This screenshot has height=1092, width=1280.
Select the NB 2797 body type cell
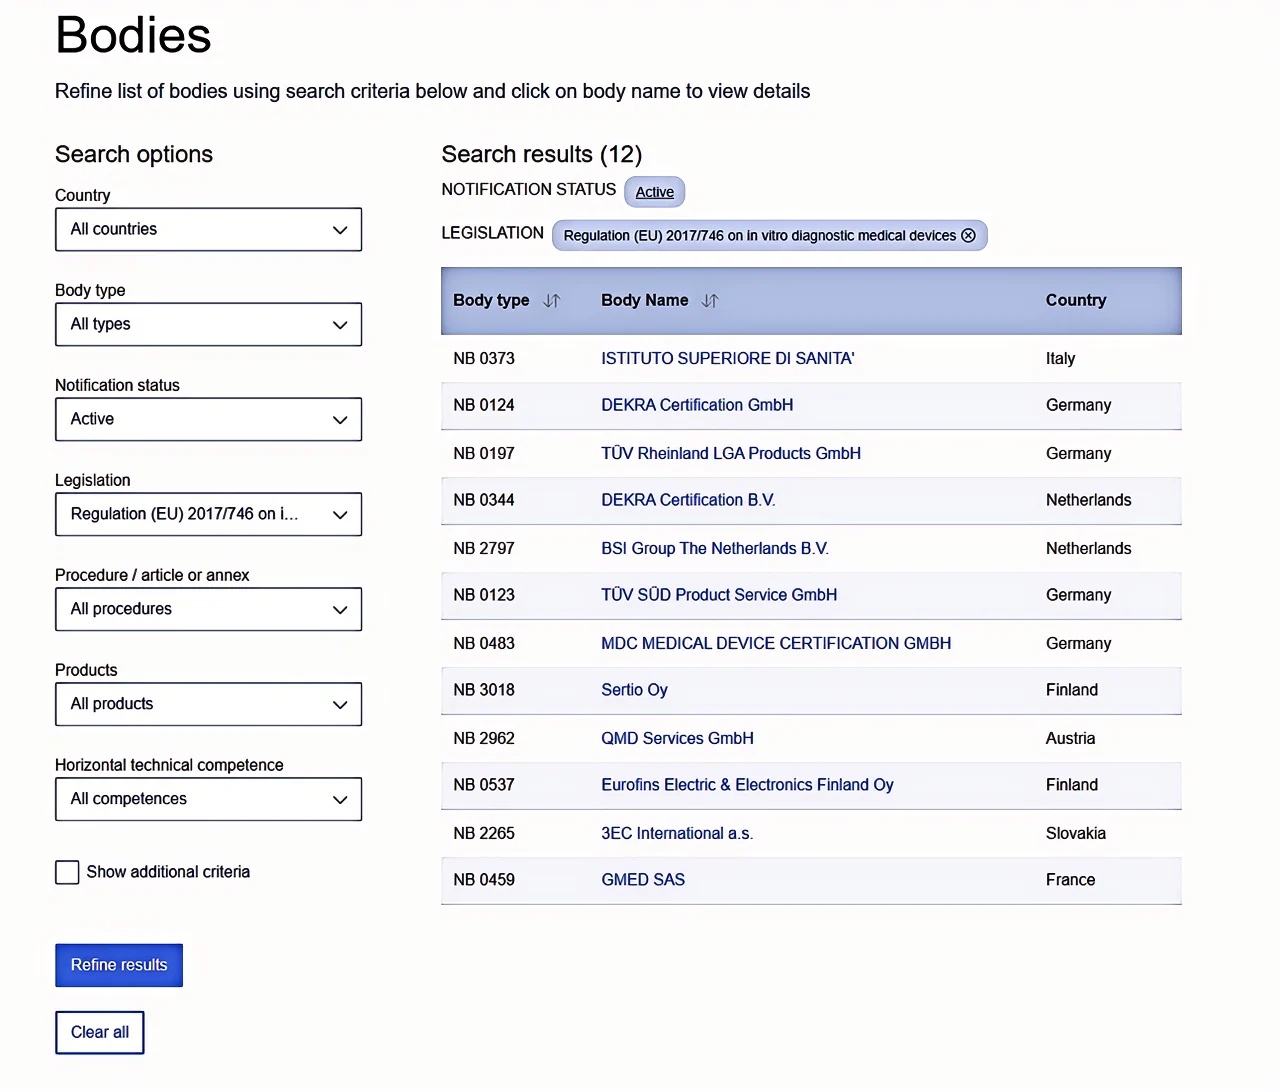[x=484, y=548]
